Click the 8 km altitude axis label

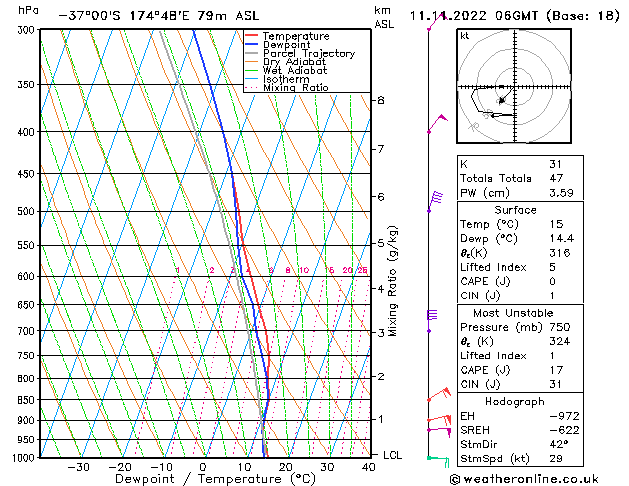[x=381, y=100]
